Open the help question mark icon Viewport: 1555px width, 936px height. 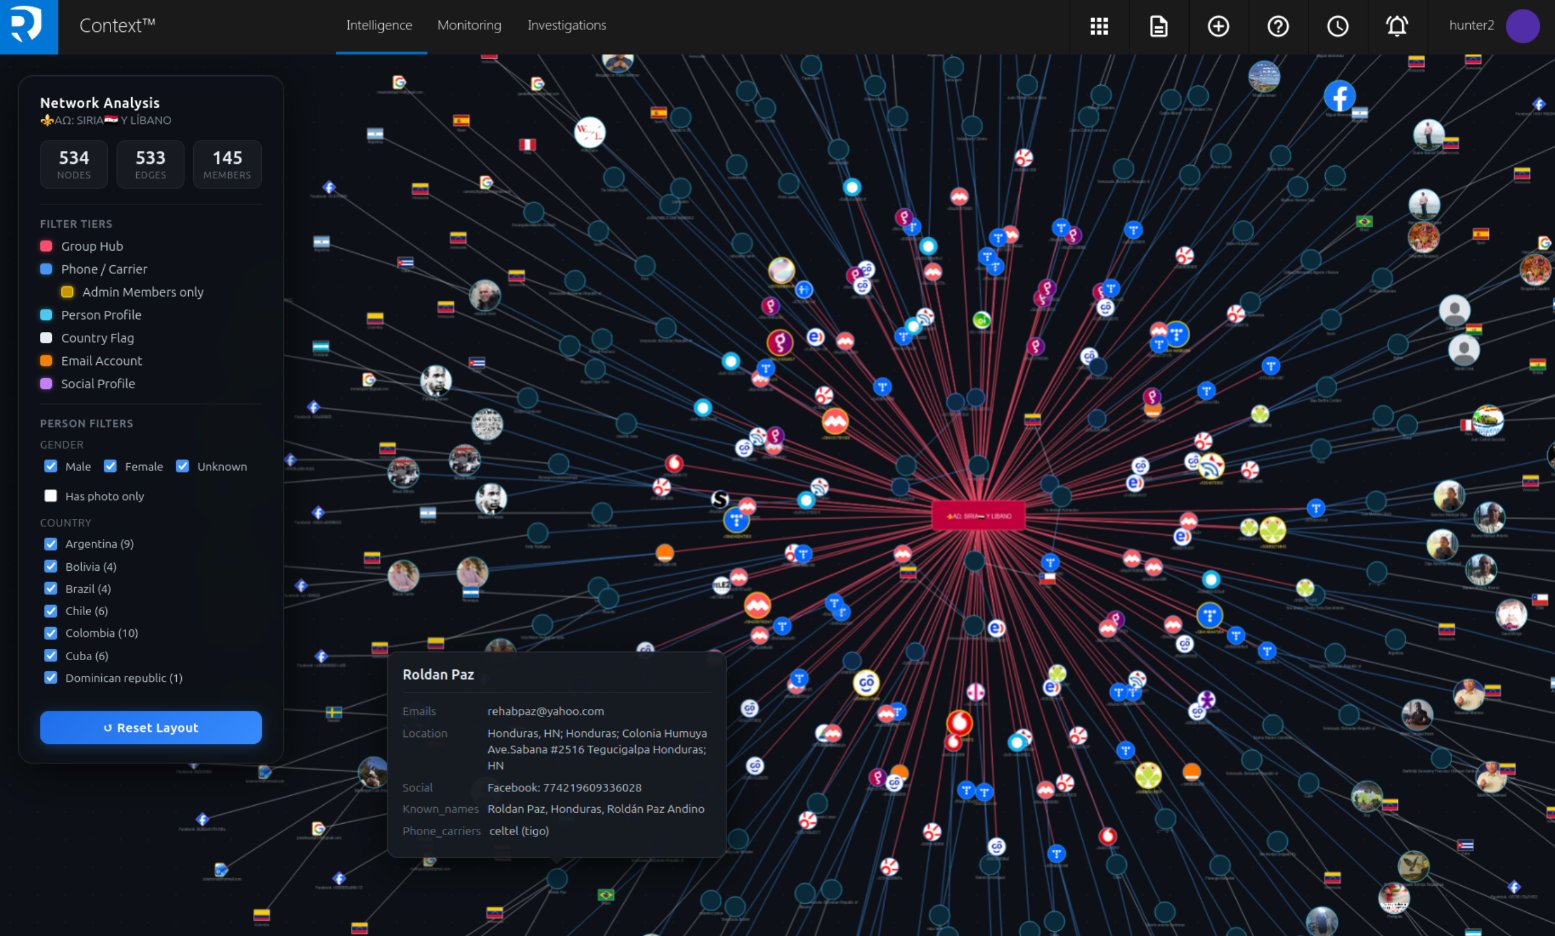tap(1278, 26)
